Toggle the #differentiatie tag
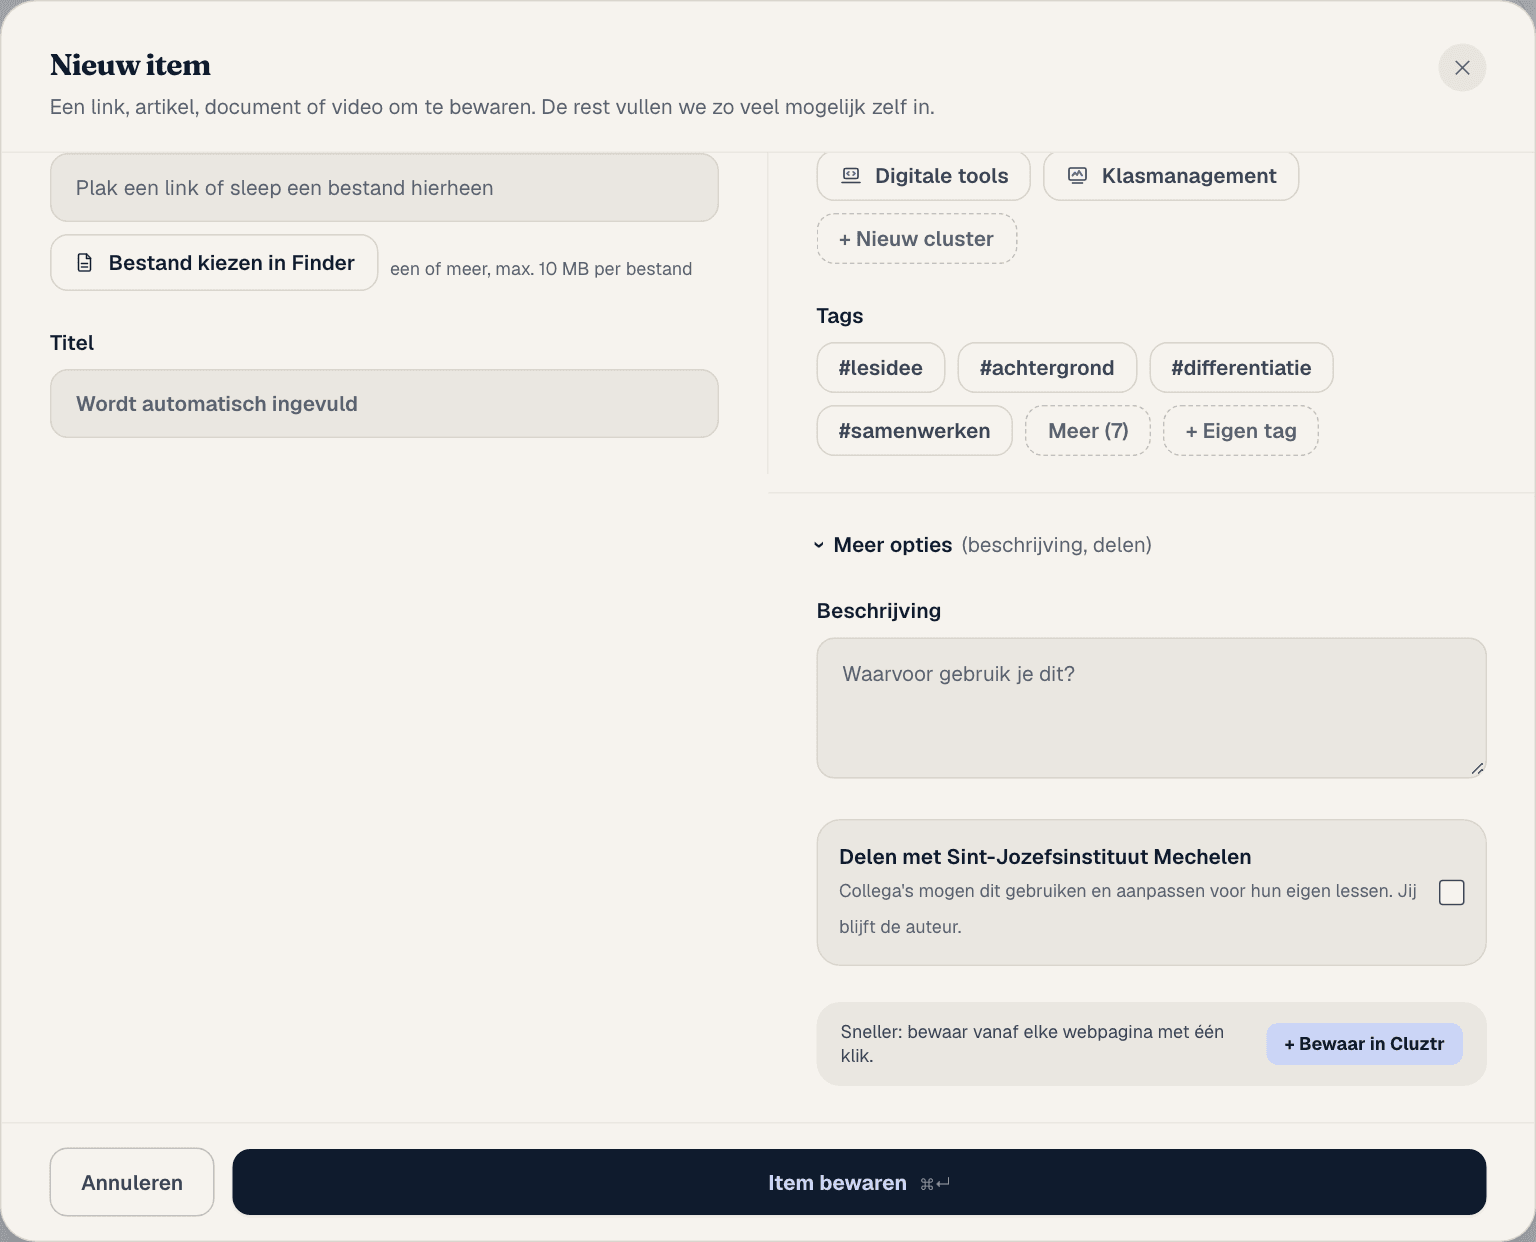The image size is (1536, 1242). tap(1241, 368)
